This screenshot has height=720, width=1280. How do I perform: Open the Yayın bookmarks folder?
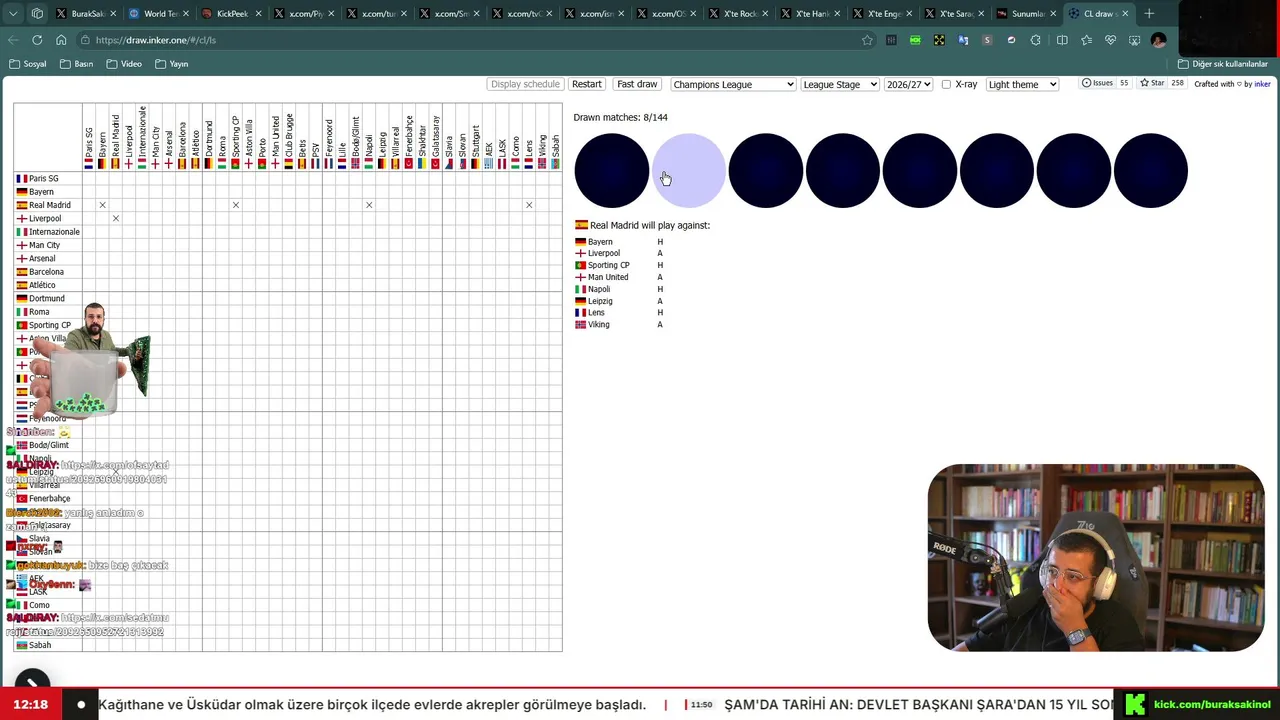pos(172,64)
